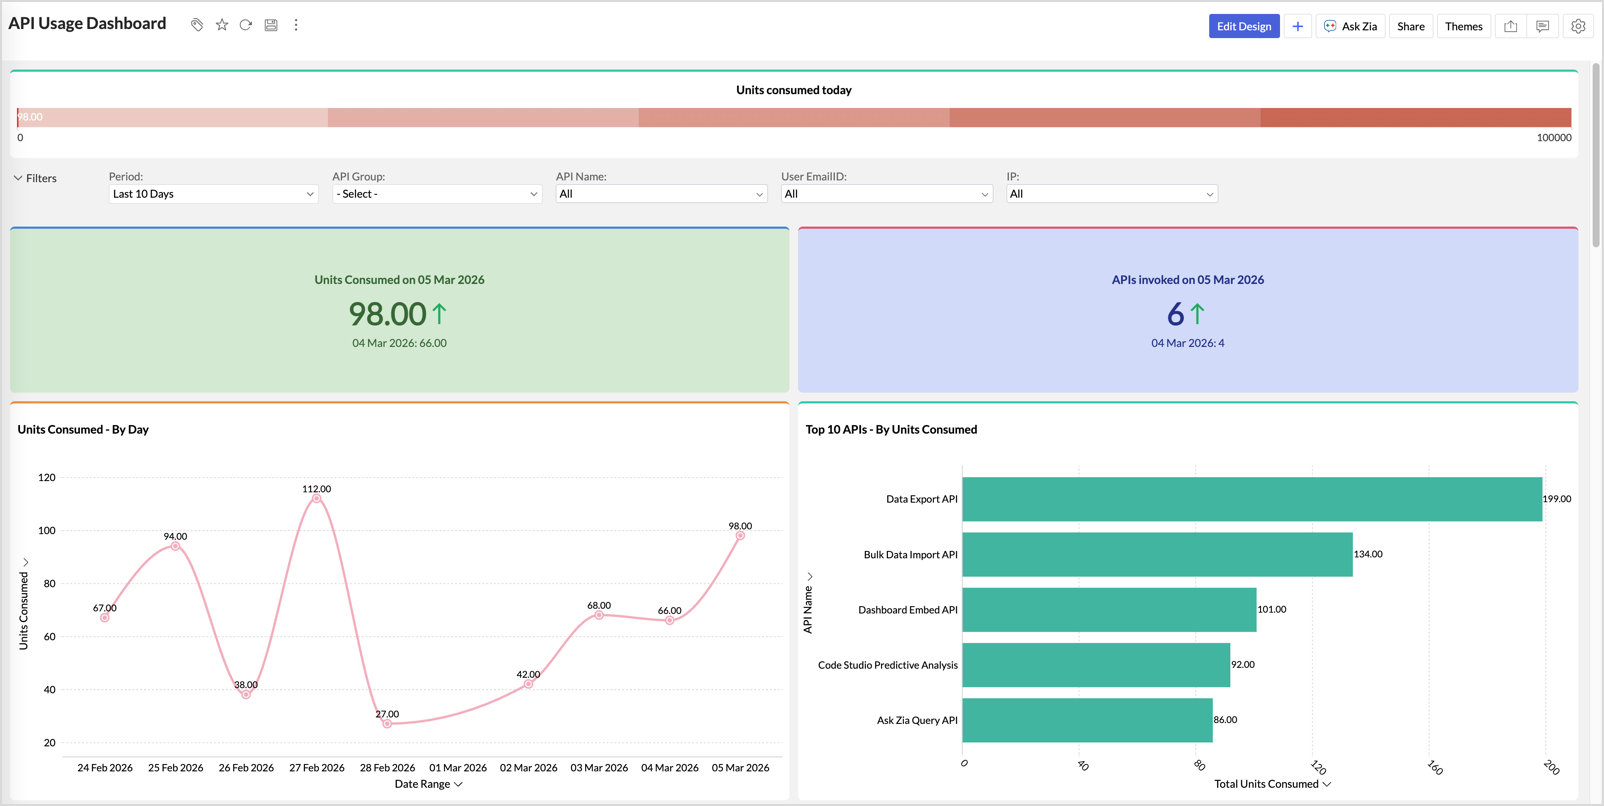Screen dimensions: 1604x806
Task: Open the Themes menu
Action: pyautogui.click(x=1463, y=26)
